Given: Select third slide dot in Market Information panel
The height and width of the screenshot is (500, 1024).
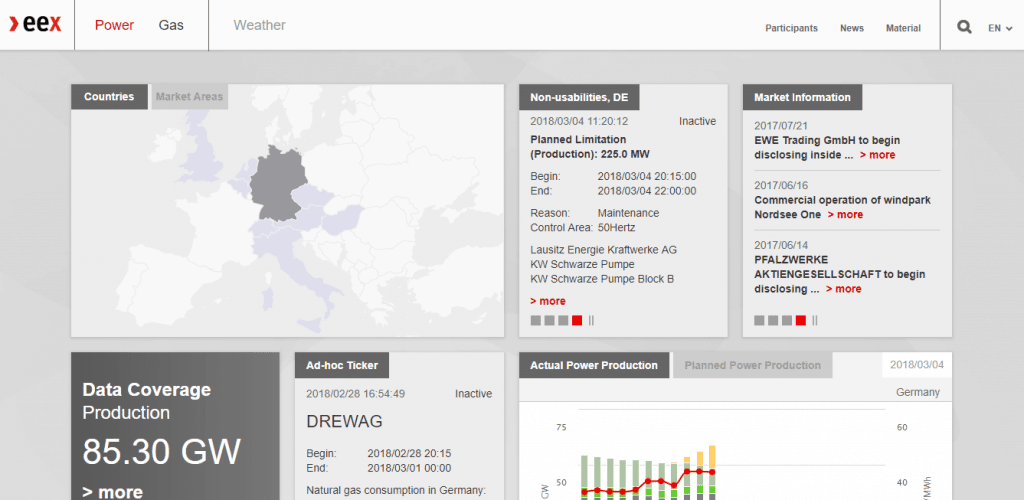Looking at the screenshot, I should (787, 320).
